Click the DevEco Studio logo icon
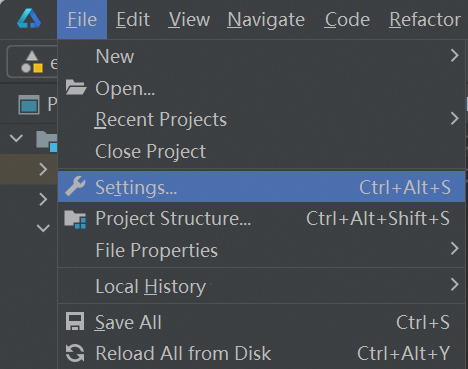Viewport: 468px width, 369px height. pos(29,19)
